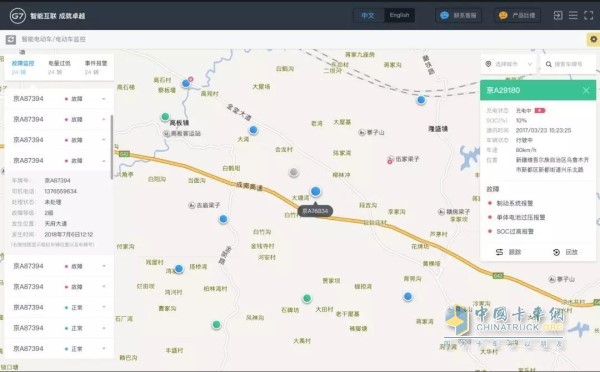This screenshot has height=372, width=600.
Task: Click green vehicle marker above 丰盛村
Action: coord(217,325)
